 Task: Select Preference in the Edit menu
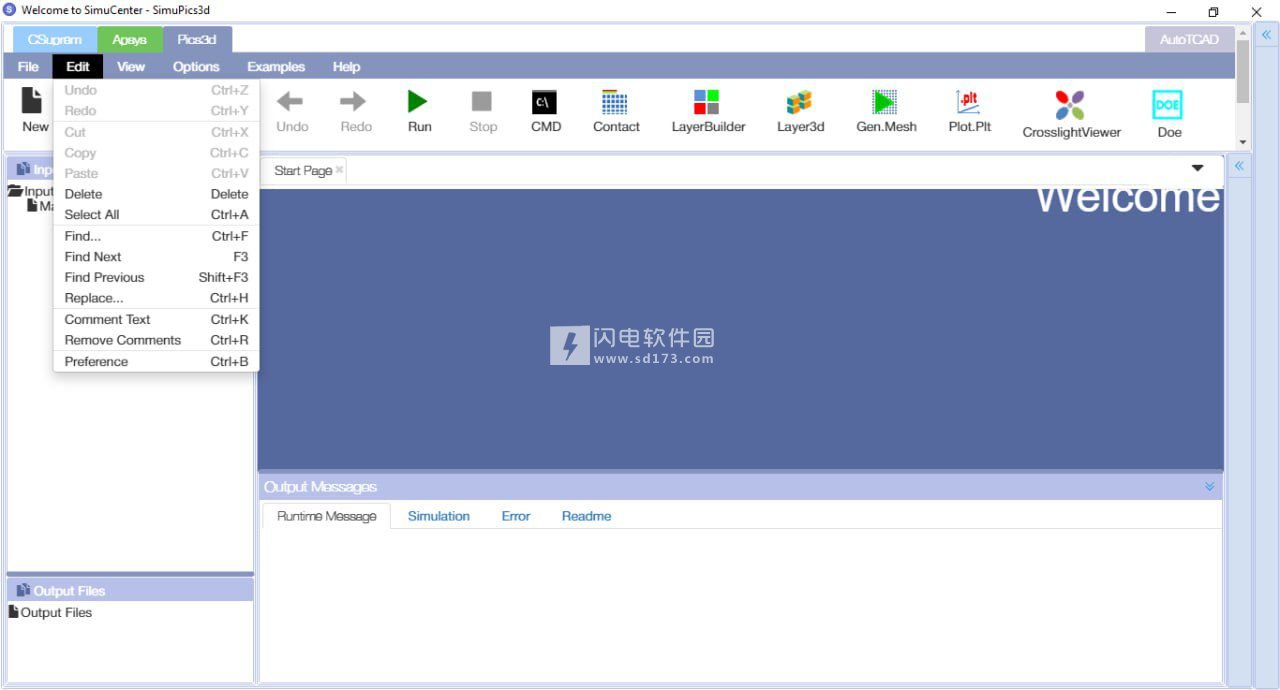(96, 361)
